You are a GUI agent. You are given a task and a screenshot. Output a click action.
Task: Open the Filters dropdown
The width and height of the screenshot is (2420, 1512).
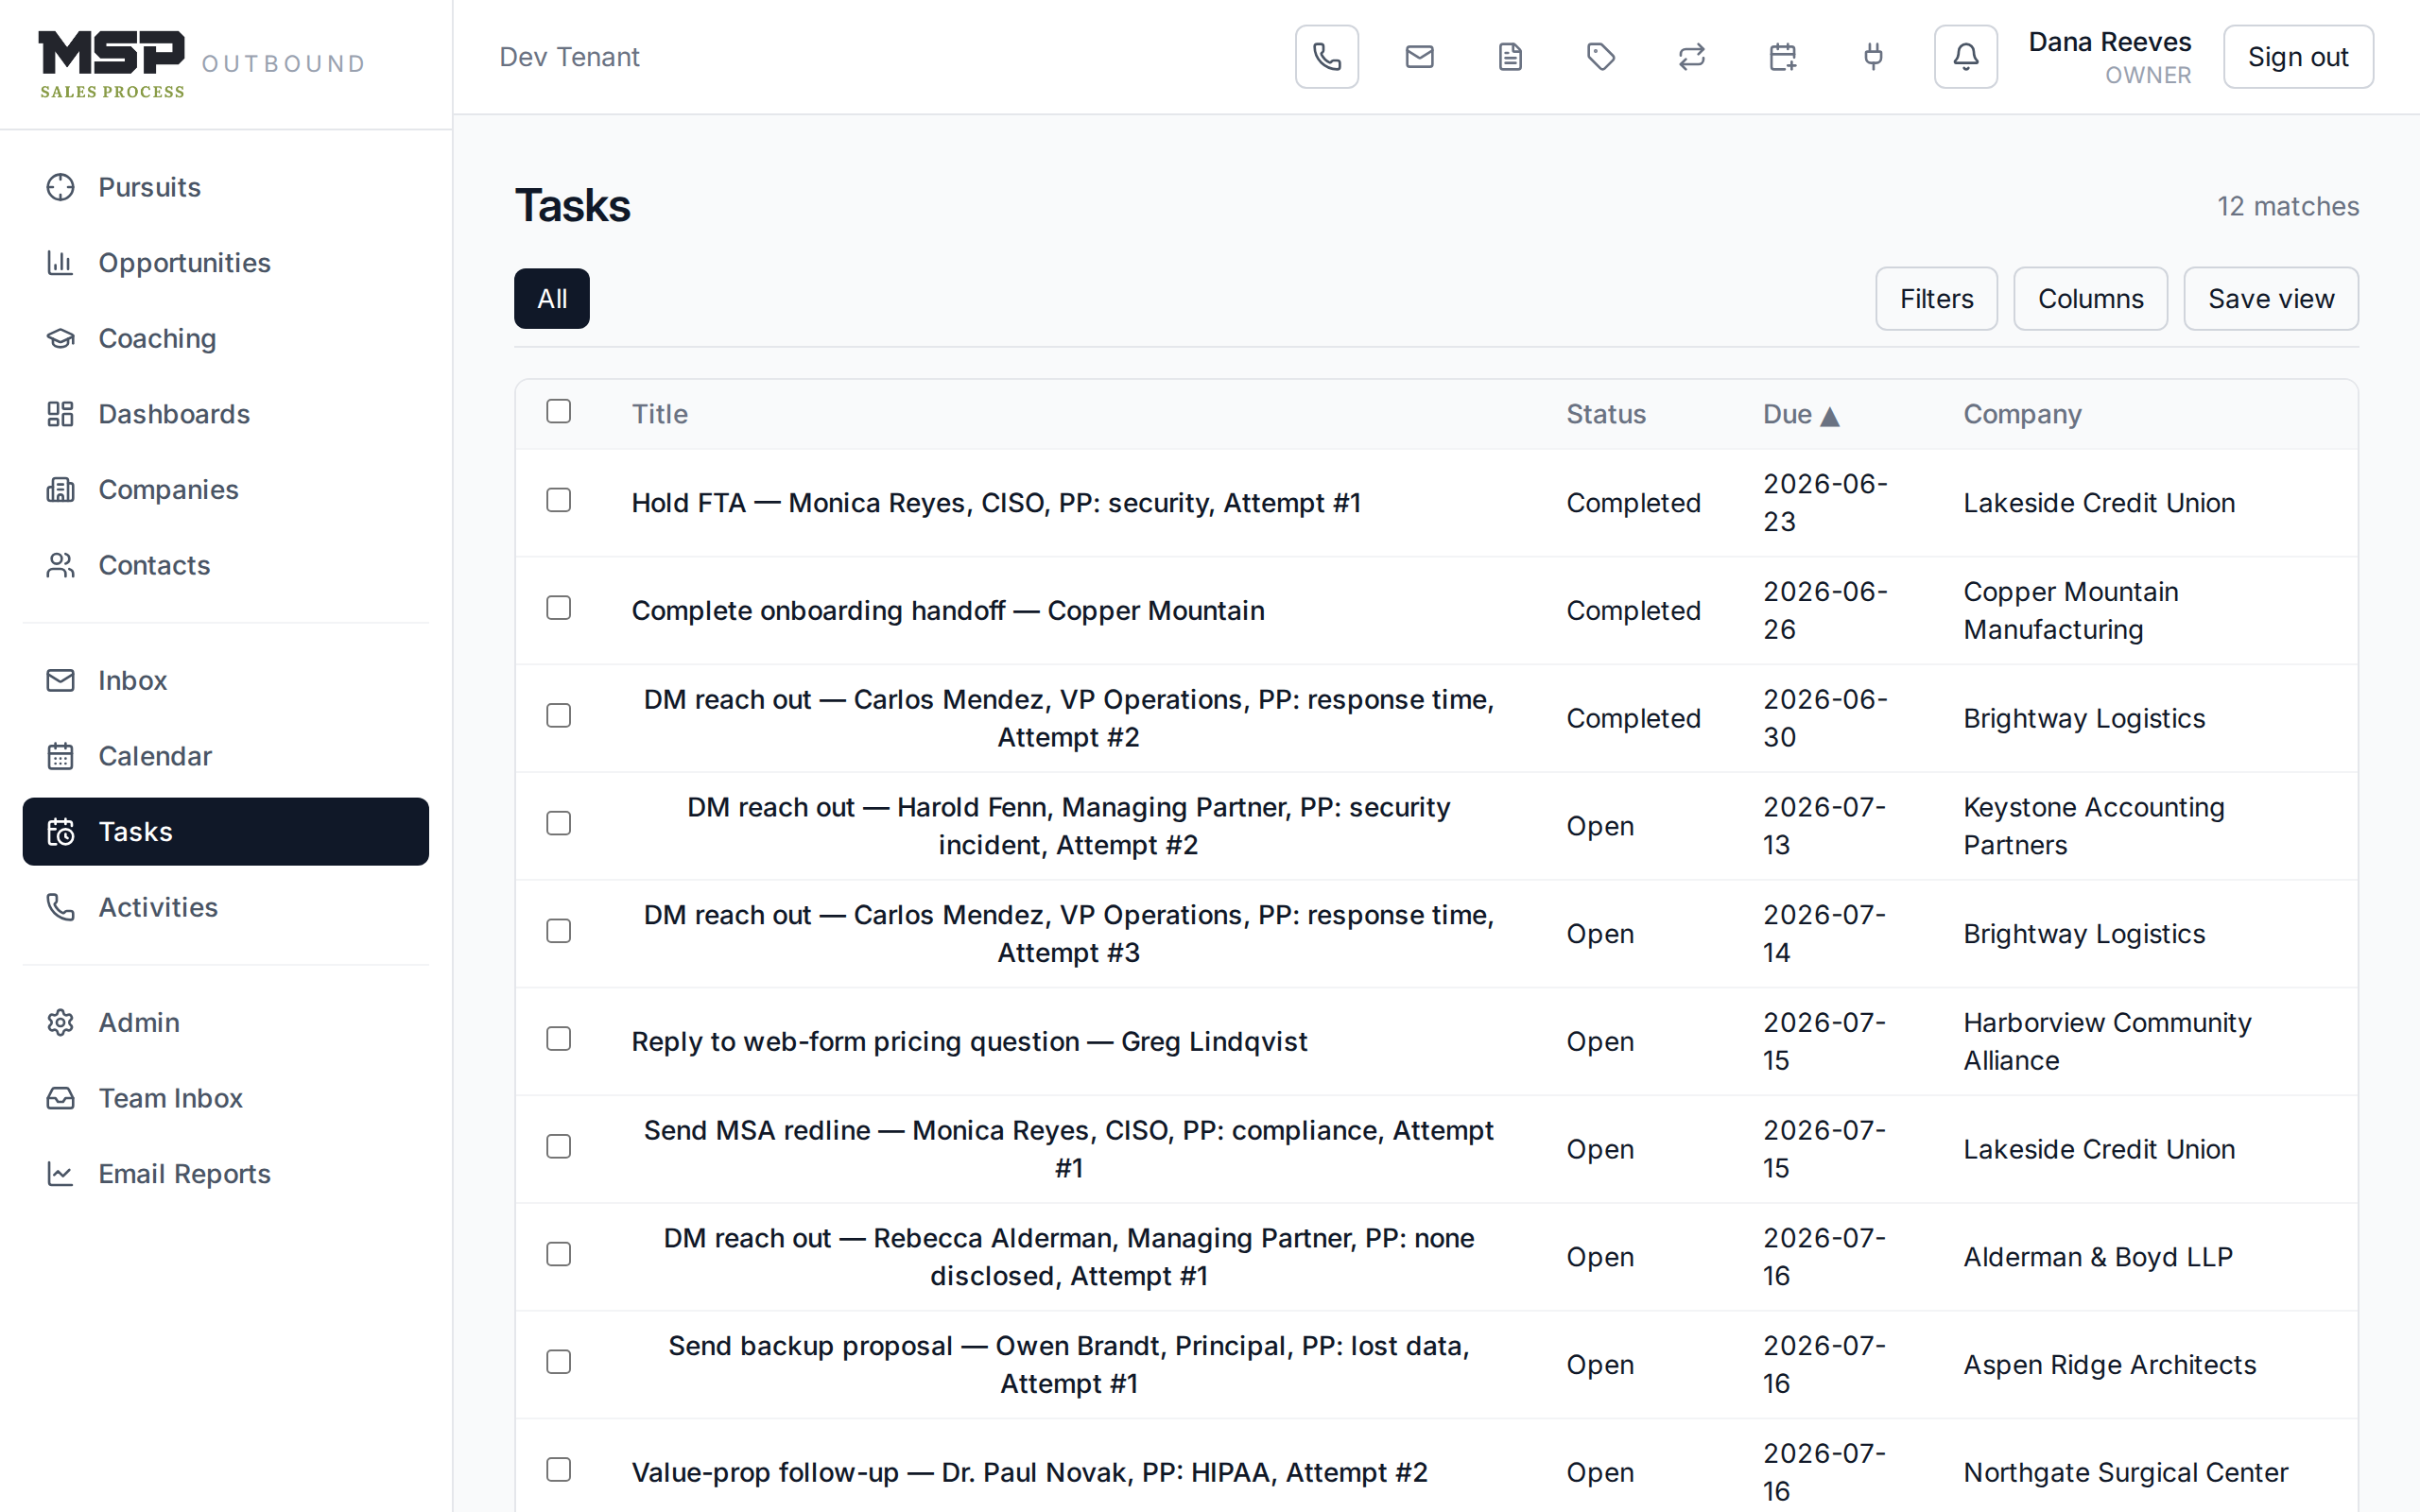pos(1936,299)
